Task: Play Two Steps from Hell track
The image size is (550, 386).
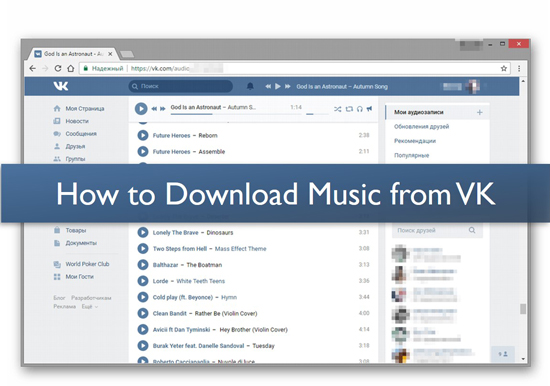Action: point(143,248)
